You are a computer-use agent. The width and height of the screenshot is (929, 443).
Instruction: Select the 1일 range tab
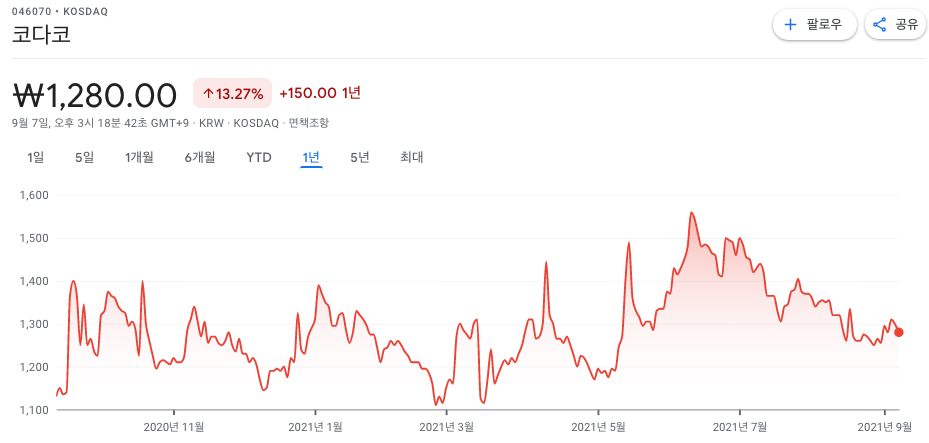coord(36,158)
